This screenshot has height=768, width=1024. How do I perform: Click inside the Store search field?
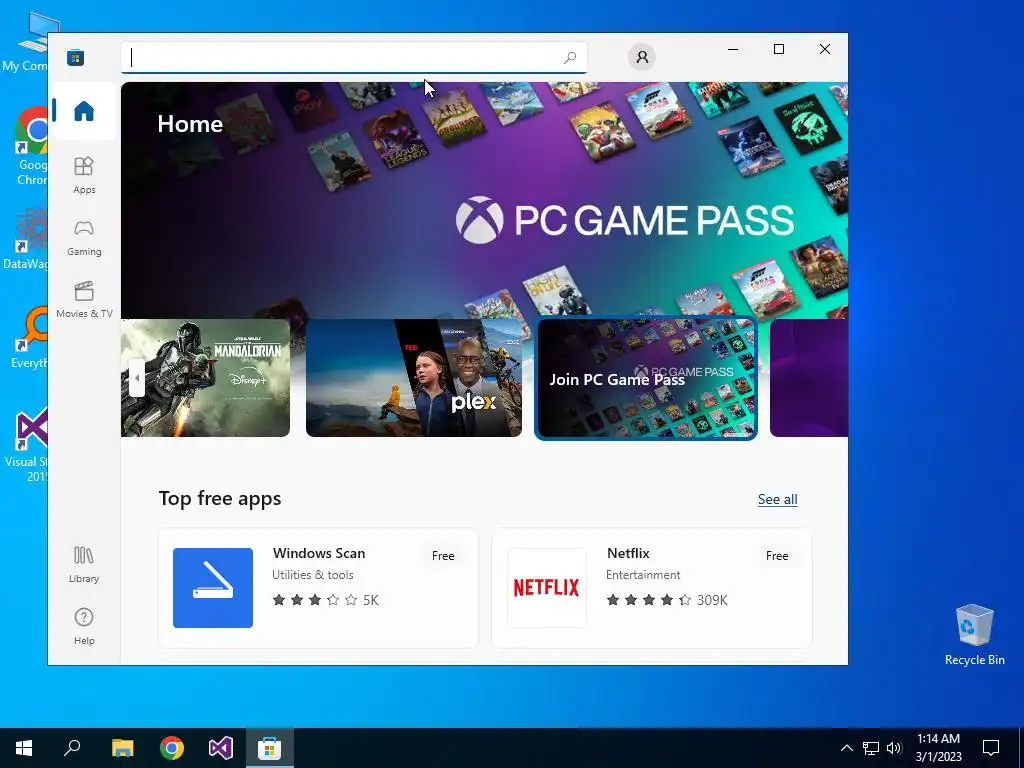point(353,57)
